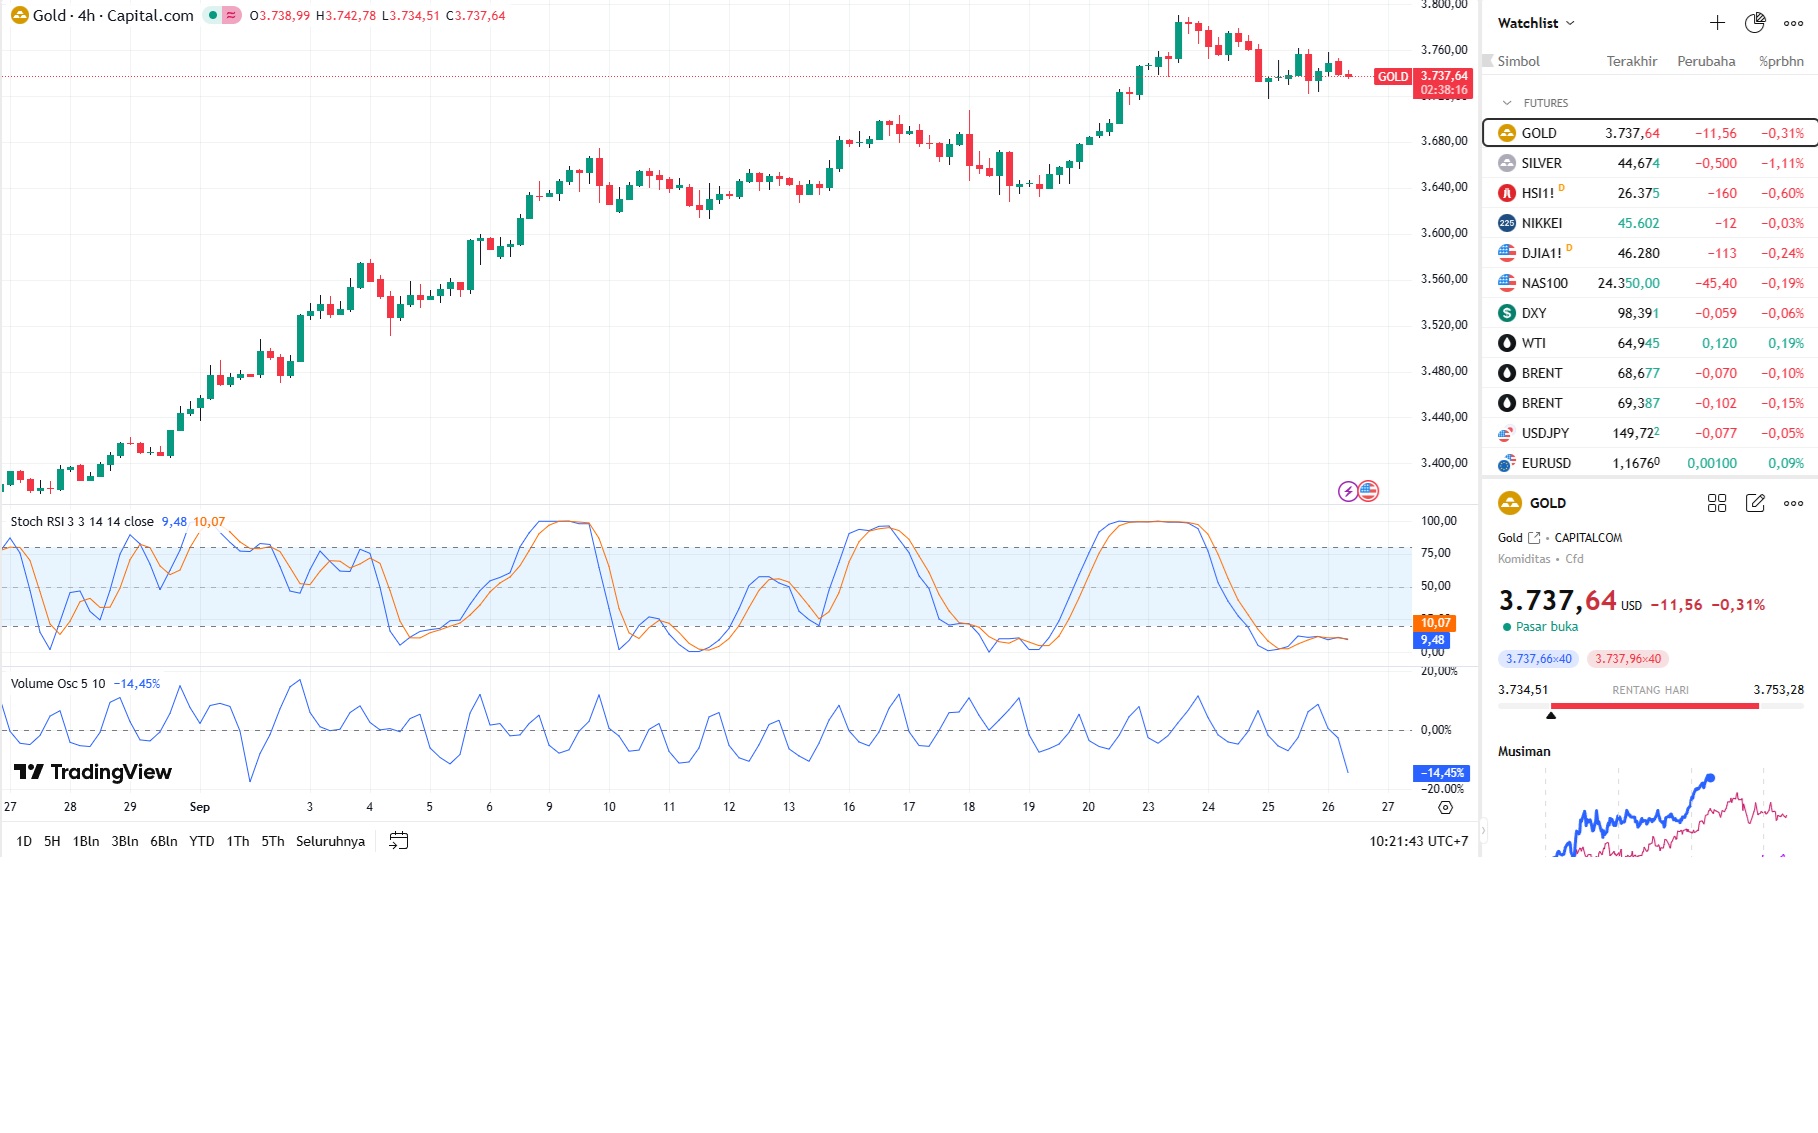This screenshot has width=1818, height=1133.
Task: Switch to the YTD range tab
Action: tap(202, 841)
